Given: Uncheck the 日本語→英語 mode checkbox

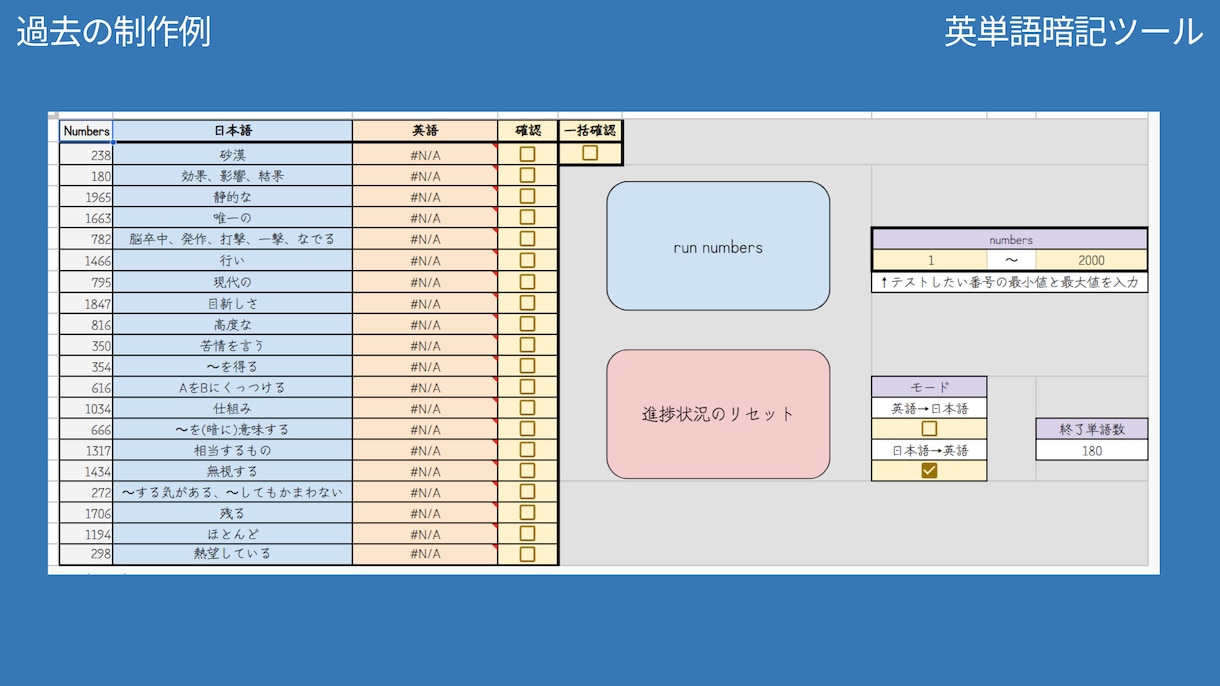Looking at the screenshot, I should pos(929,471).
